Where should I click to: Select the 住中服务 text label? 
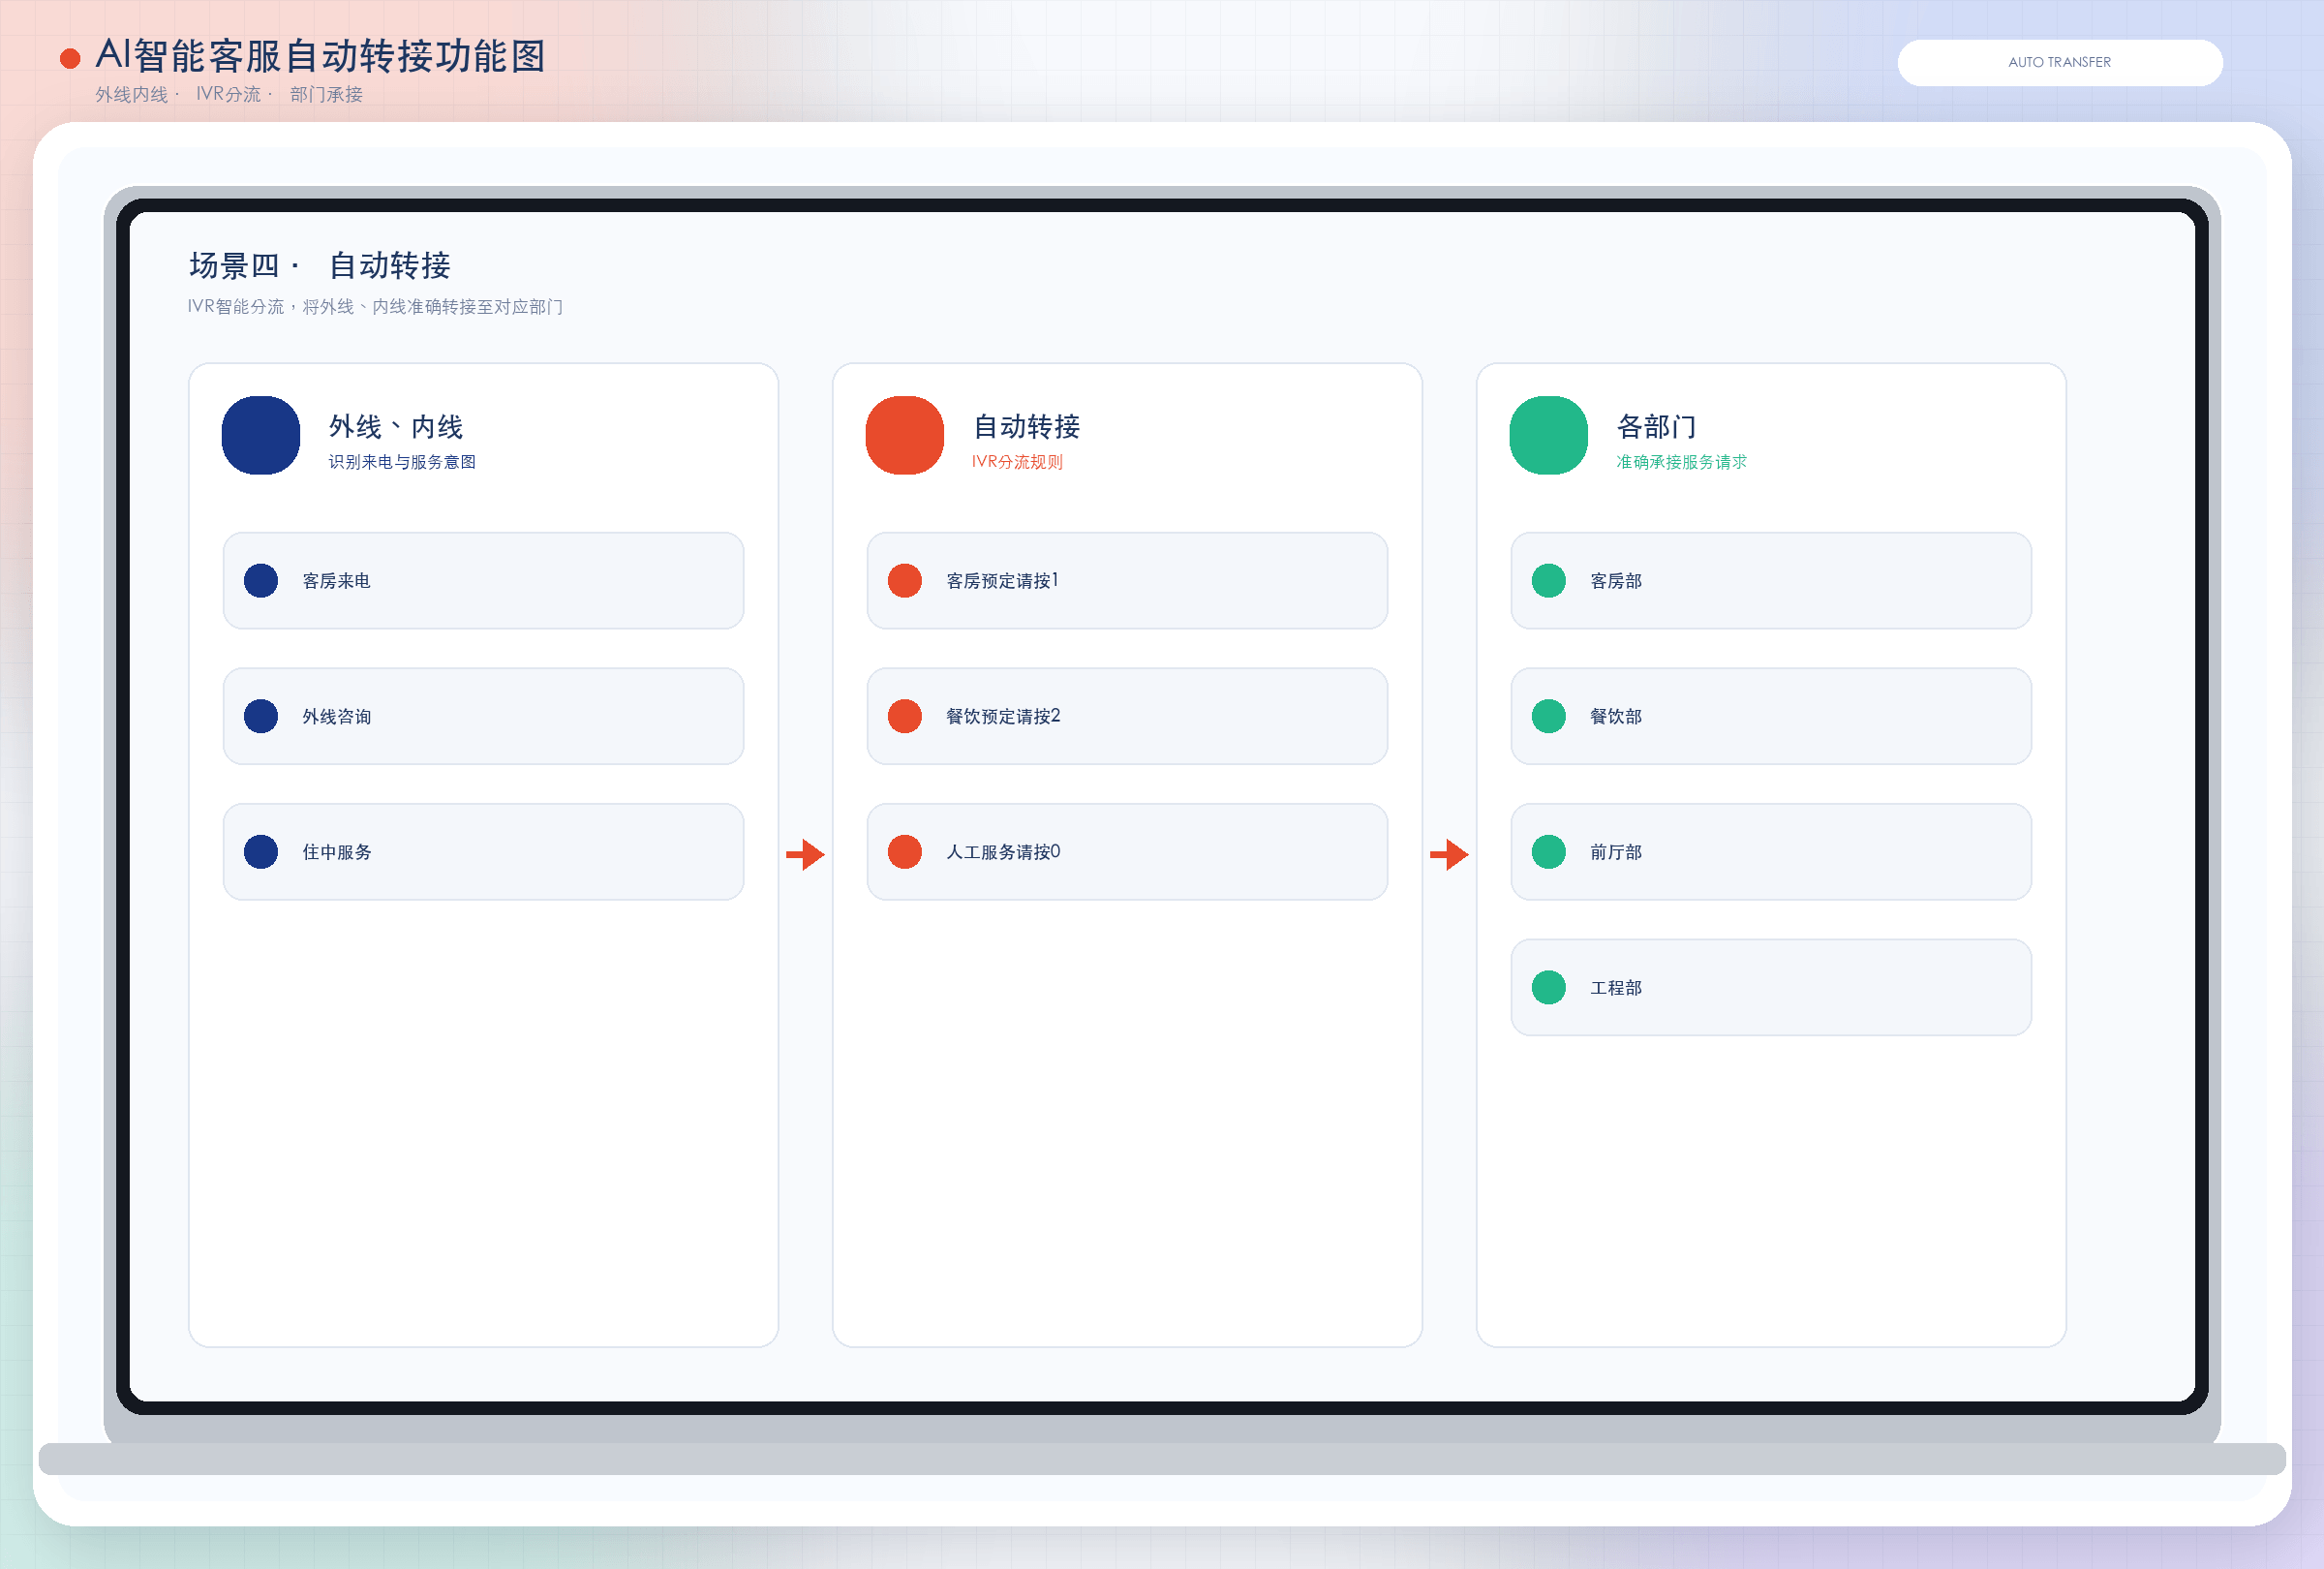[x=336, y=852]
